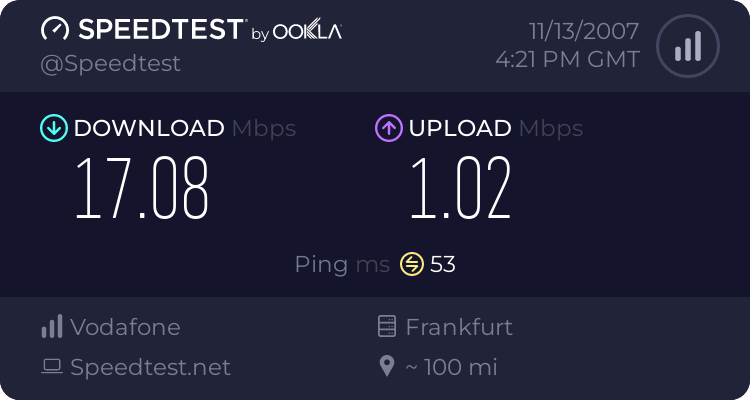Click the yellow ping icon
Image resolution: width=750 pixels, height=400 pixels.
pyautogui.click(x=412, y=264)
